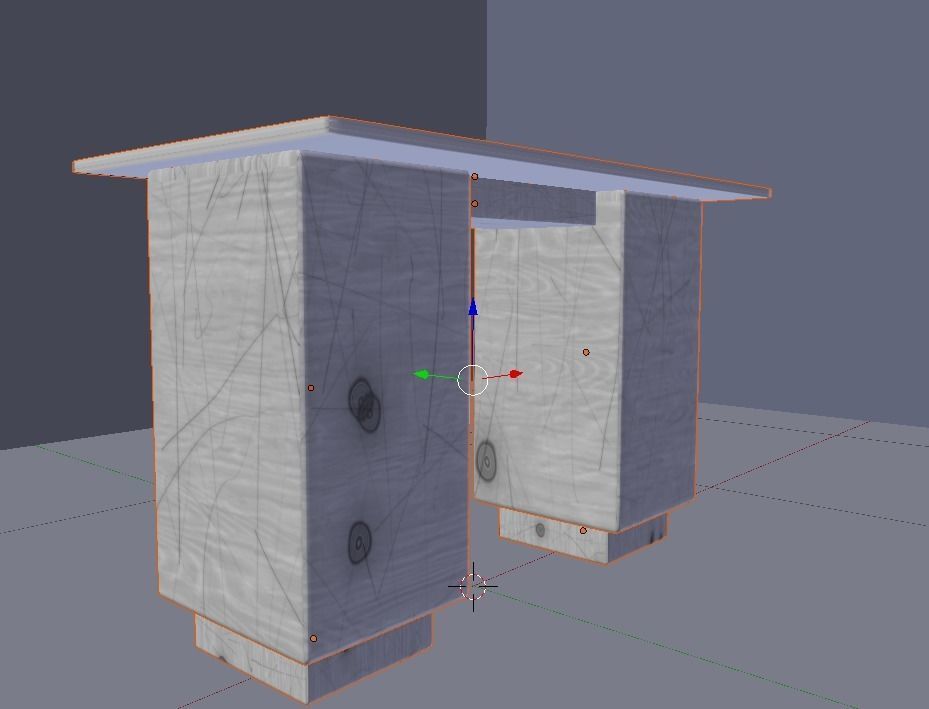Grab the green Y-axis manipulator arrow
The image size is (929, 709).
(421, 374)
